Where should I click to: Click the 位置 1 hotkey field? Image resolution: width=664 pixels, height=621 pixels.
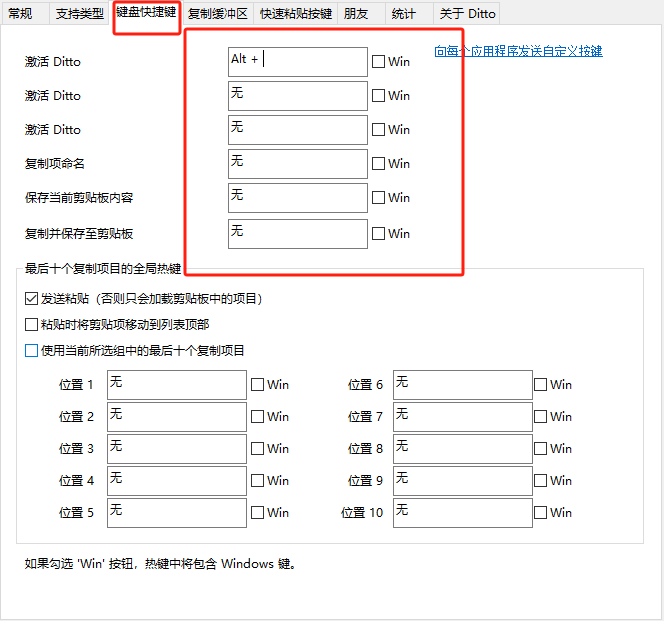(x=176, y=385)
